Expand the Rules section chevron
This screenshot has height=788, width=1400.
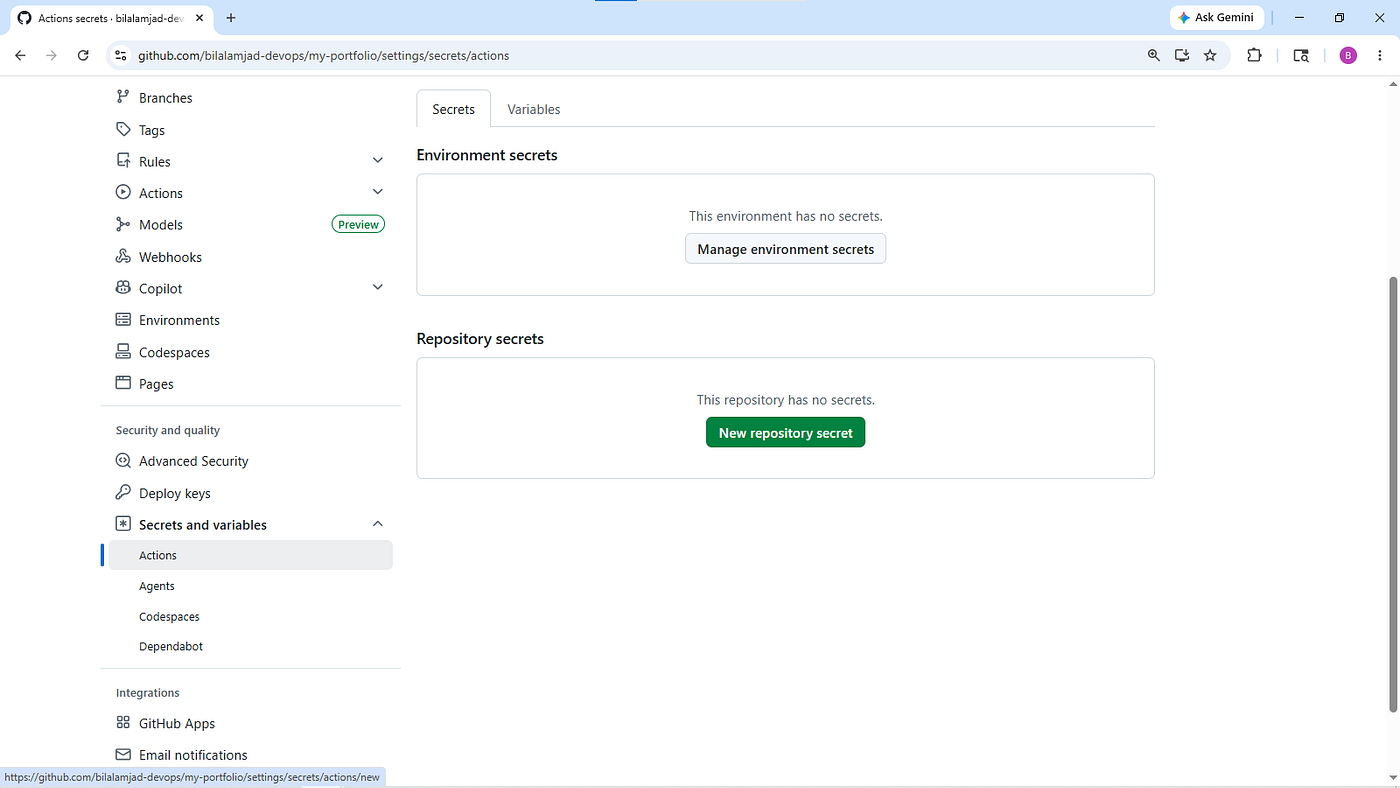[378, 161]
